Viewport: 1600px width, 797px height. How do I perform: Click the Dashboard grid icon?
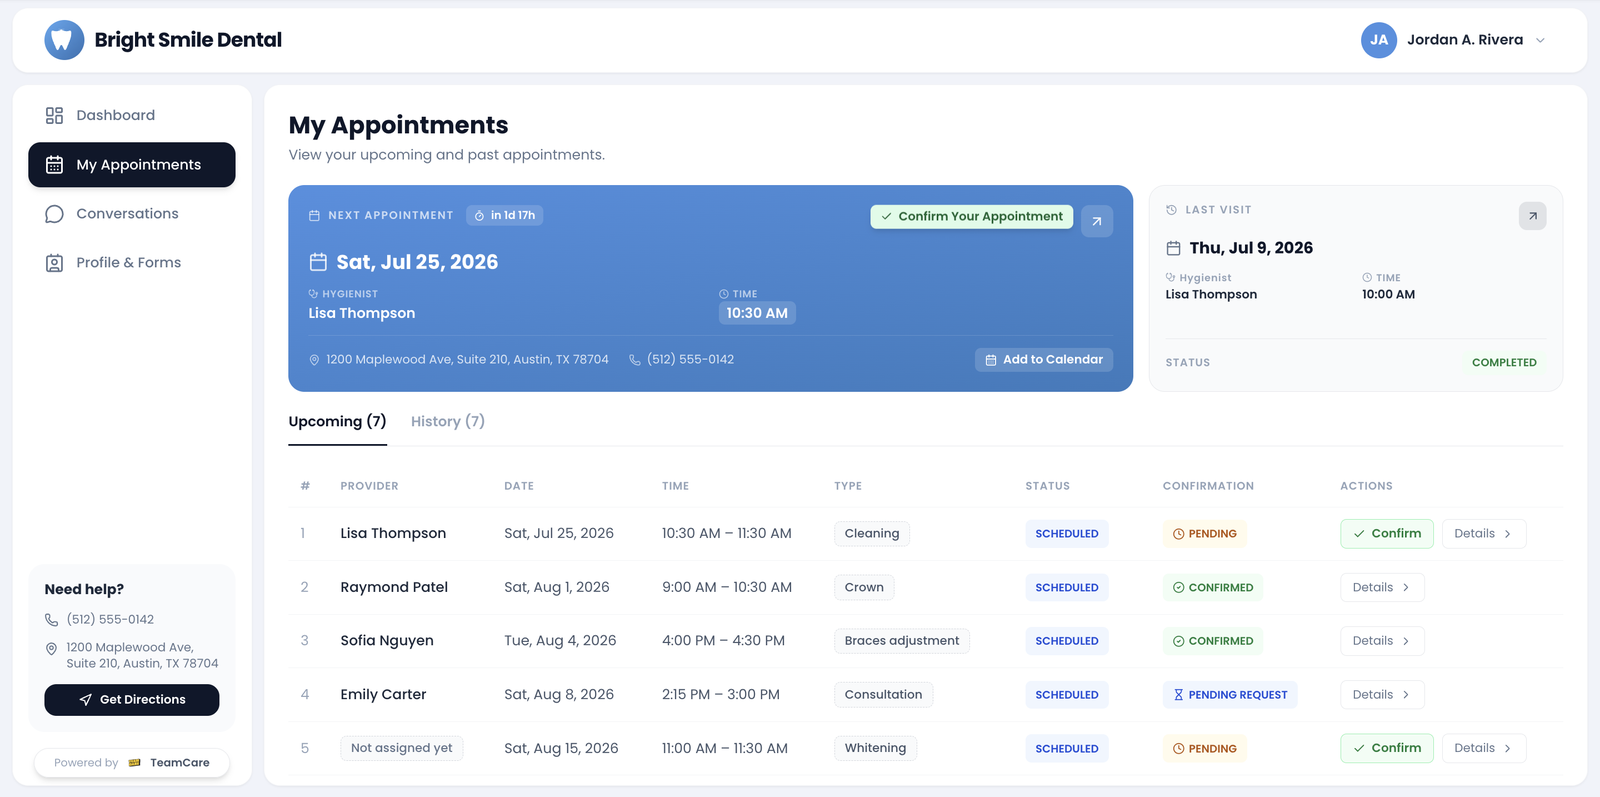click(54, 115)
